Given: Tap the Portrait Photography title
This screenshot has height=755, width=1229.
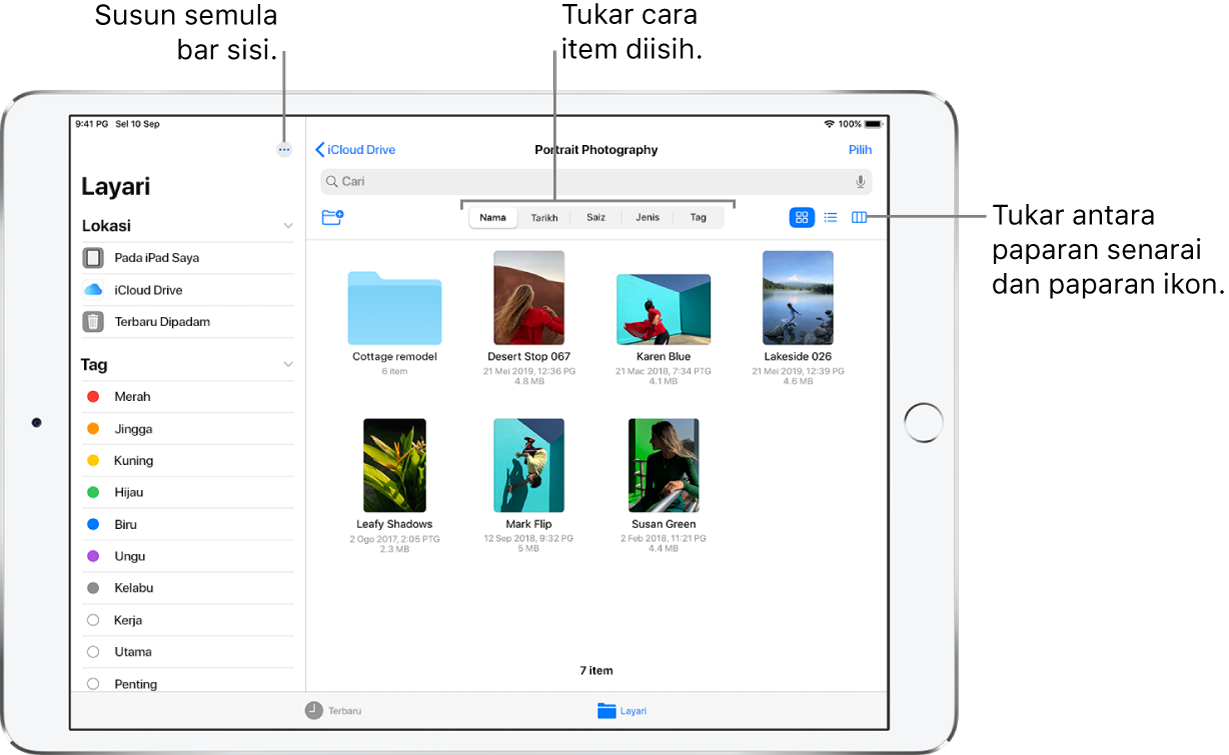Looking at the screenshot, I should [x=596, y=150].
